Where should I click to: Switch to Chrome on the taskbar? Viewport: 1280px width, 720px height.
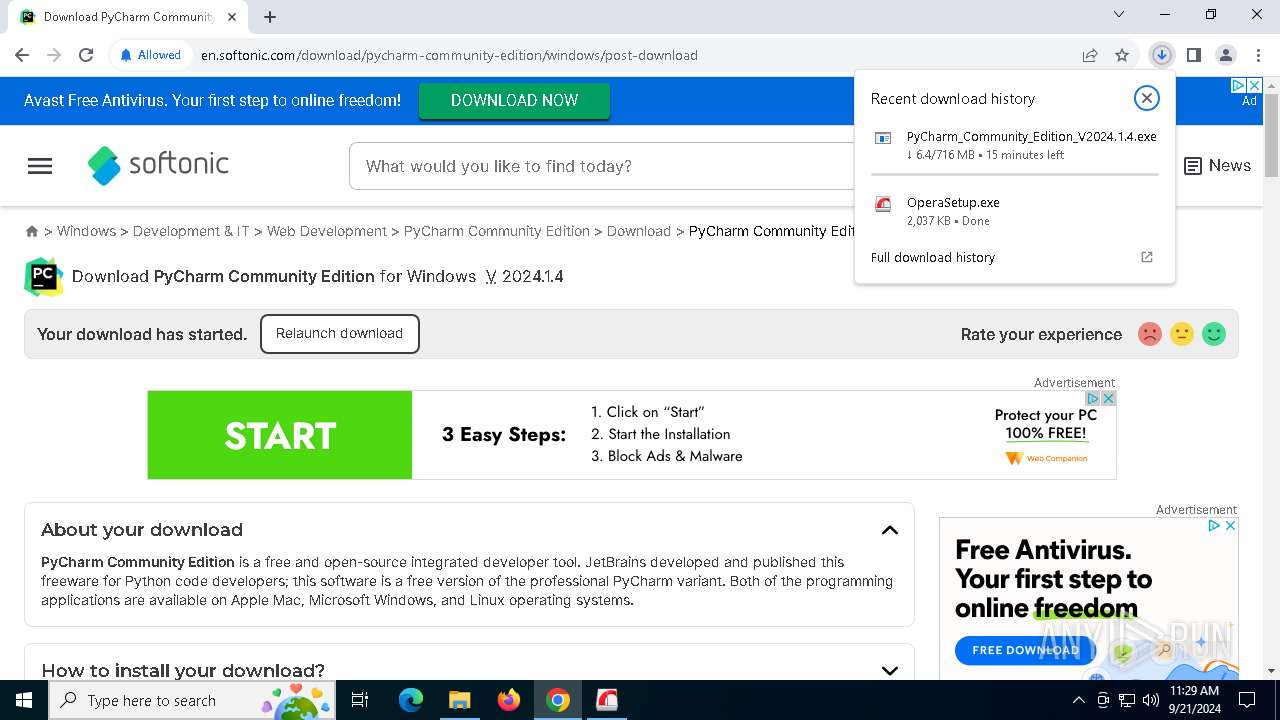pyautogui.click(x=558, y=700)
